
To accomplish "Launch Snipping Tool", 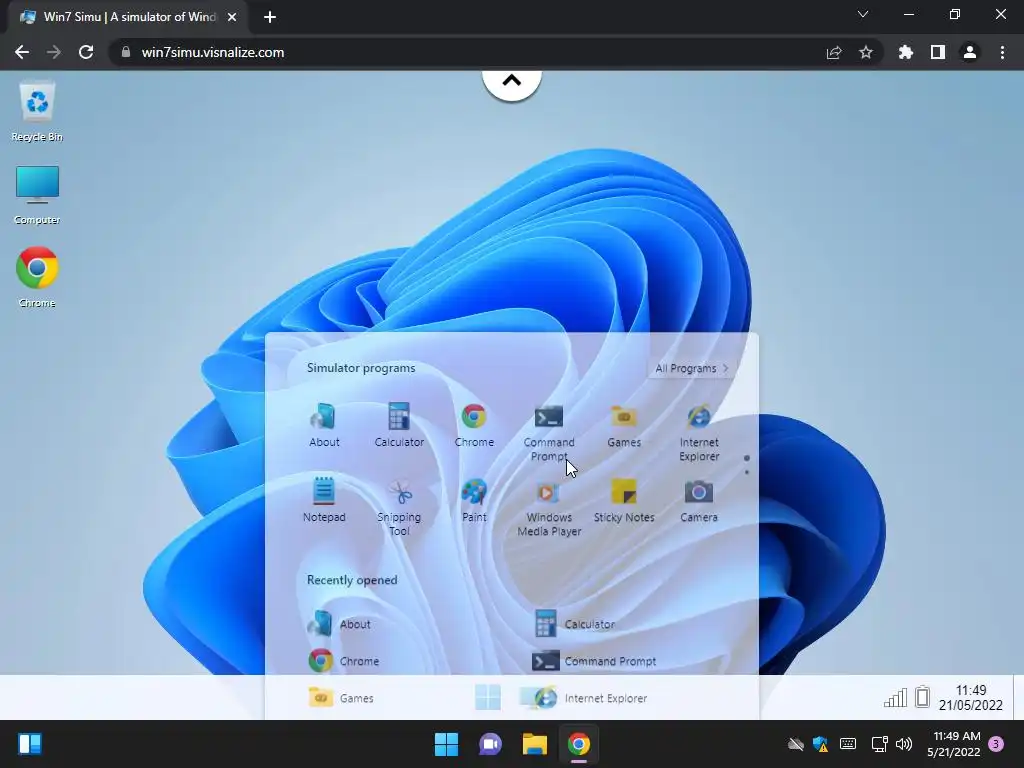I will click(399, 507).
